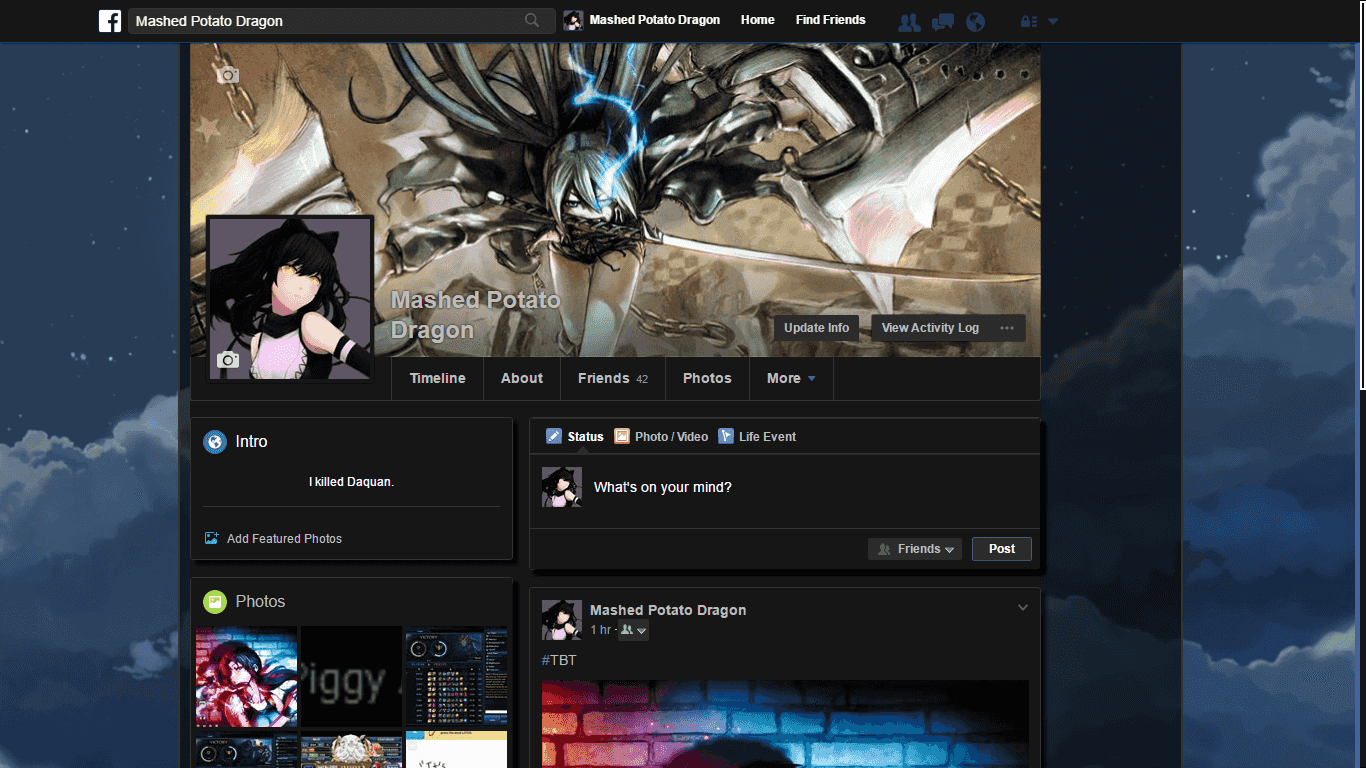Click the Photos panel heading
Screen dimensions: 1366x768
point(260,601)
